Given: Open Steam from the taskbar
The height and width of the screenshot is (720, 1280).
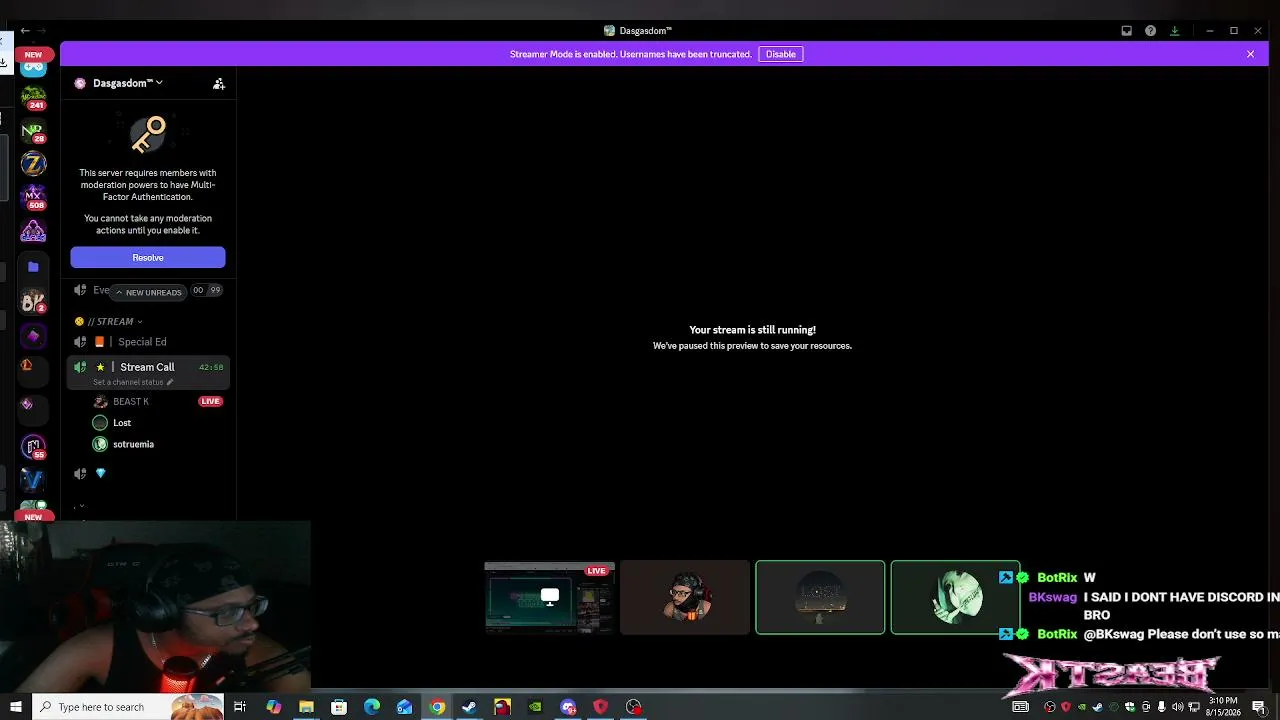Looking at the screenshot, I should point(469,707).
